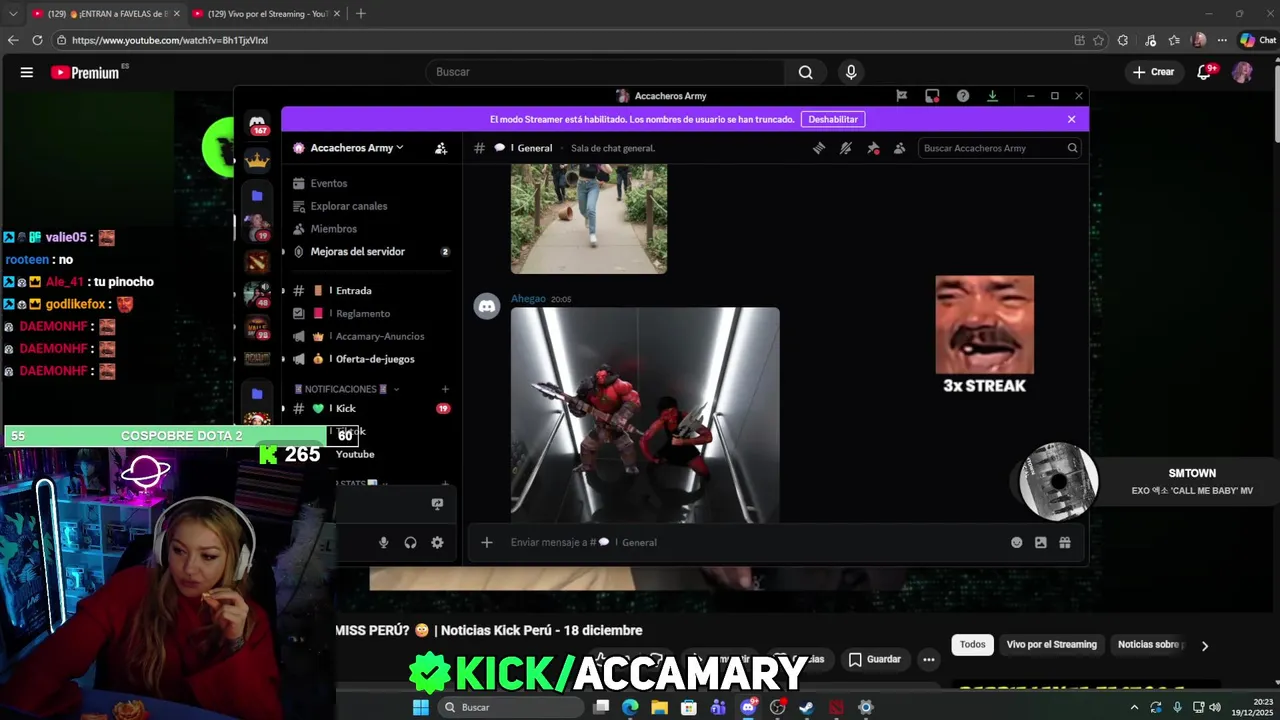The width and height of the screenshot is (1280, 720).
Task: Dismiss the streamer mode banner
Action: click(x=1071, y=119)
